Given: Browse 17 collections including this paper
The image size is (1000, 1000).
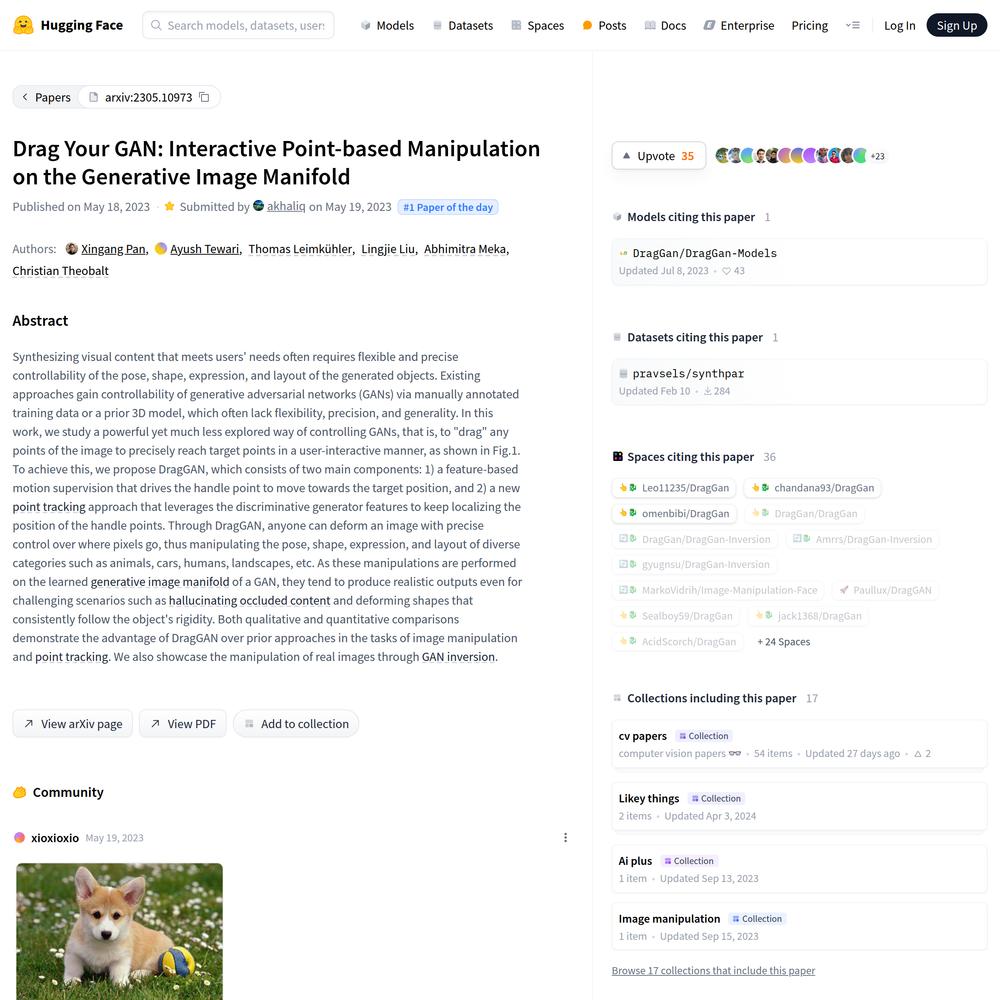Looking at the screenshot, I should 713,970.
